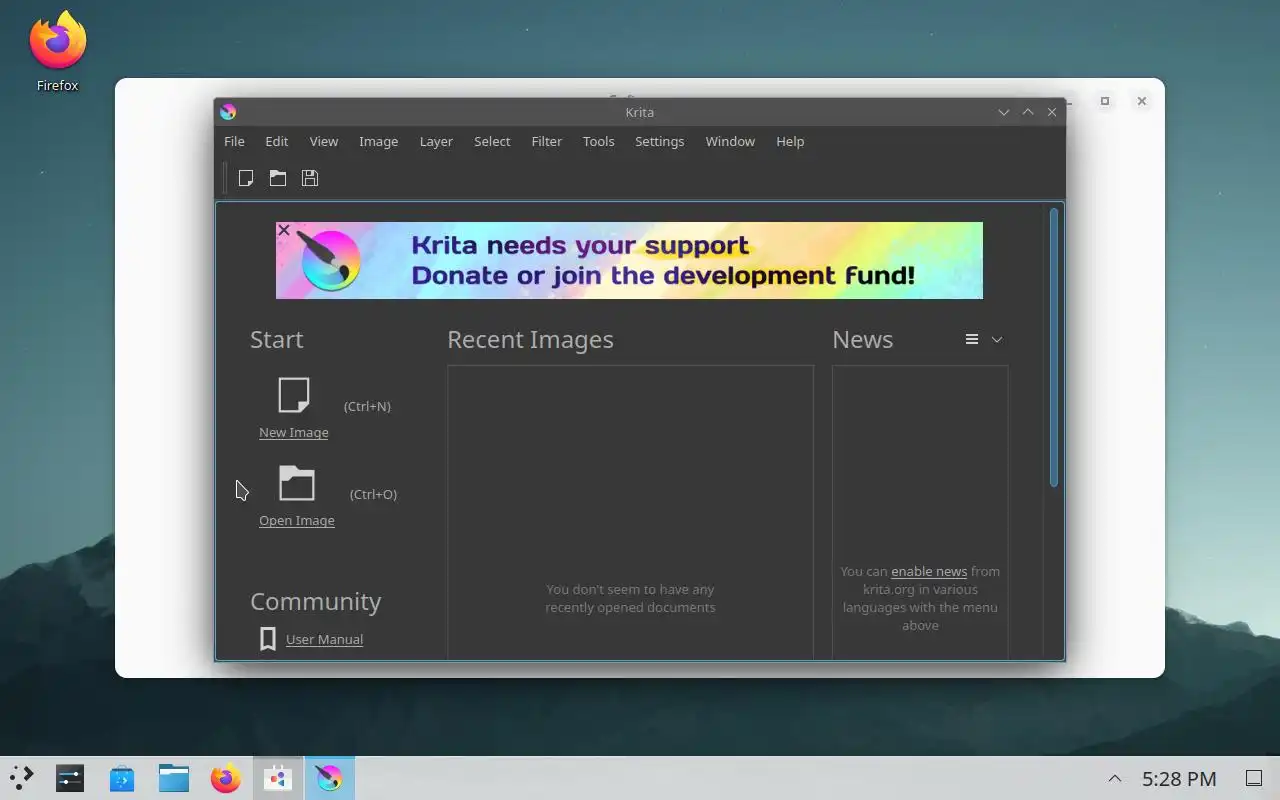The height and width of the screenshot is (800, 1280).
Task: Open the Select menu
Action: tap(492, 141)
